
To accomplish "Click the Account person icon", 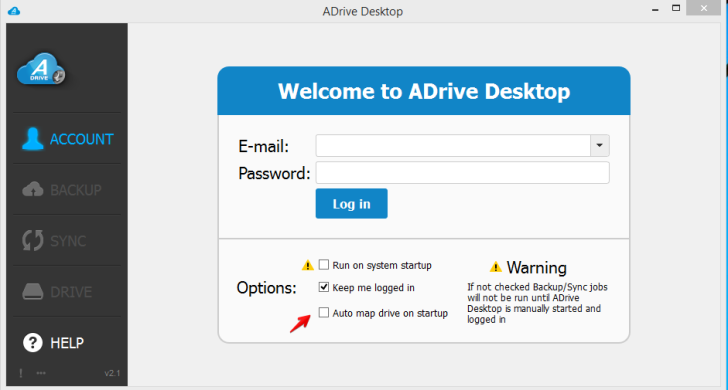I will [32, 139].
